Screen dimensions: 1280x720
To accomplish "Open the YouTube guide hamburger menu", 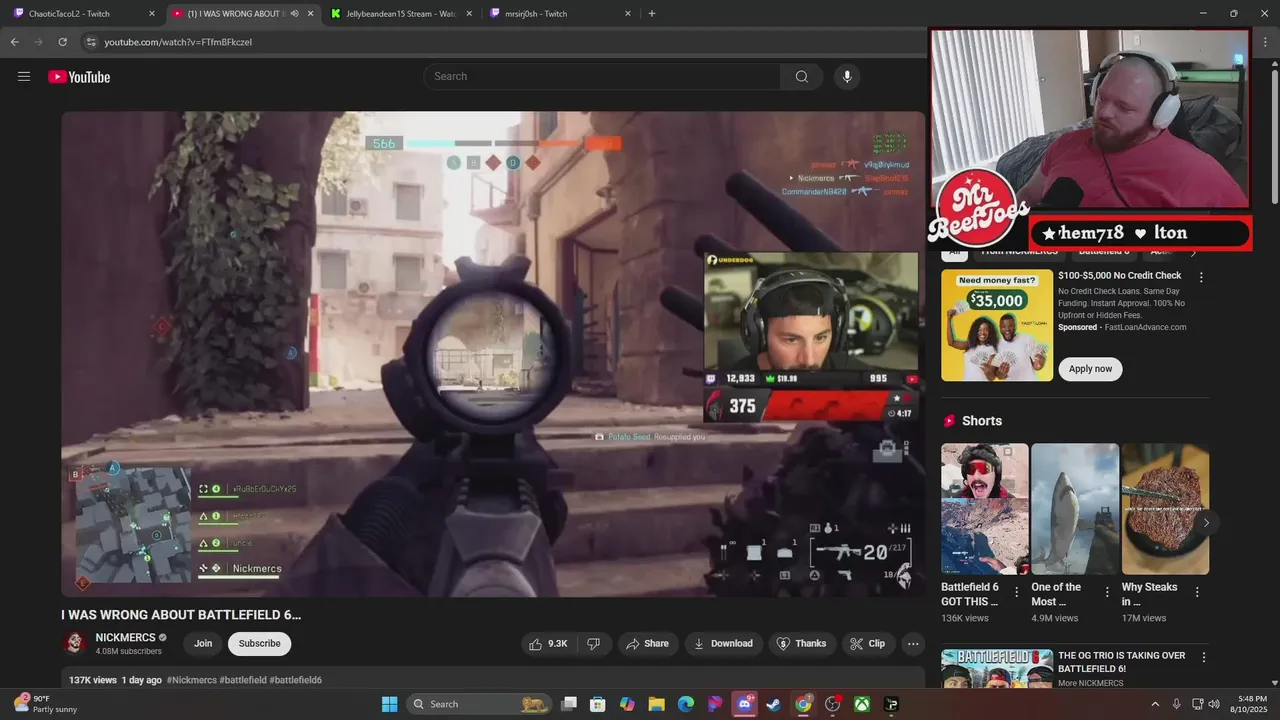I will [x=24, y=77].
